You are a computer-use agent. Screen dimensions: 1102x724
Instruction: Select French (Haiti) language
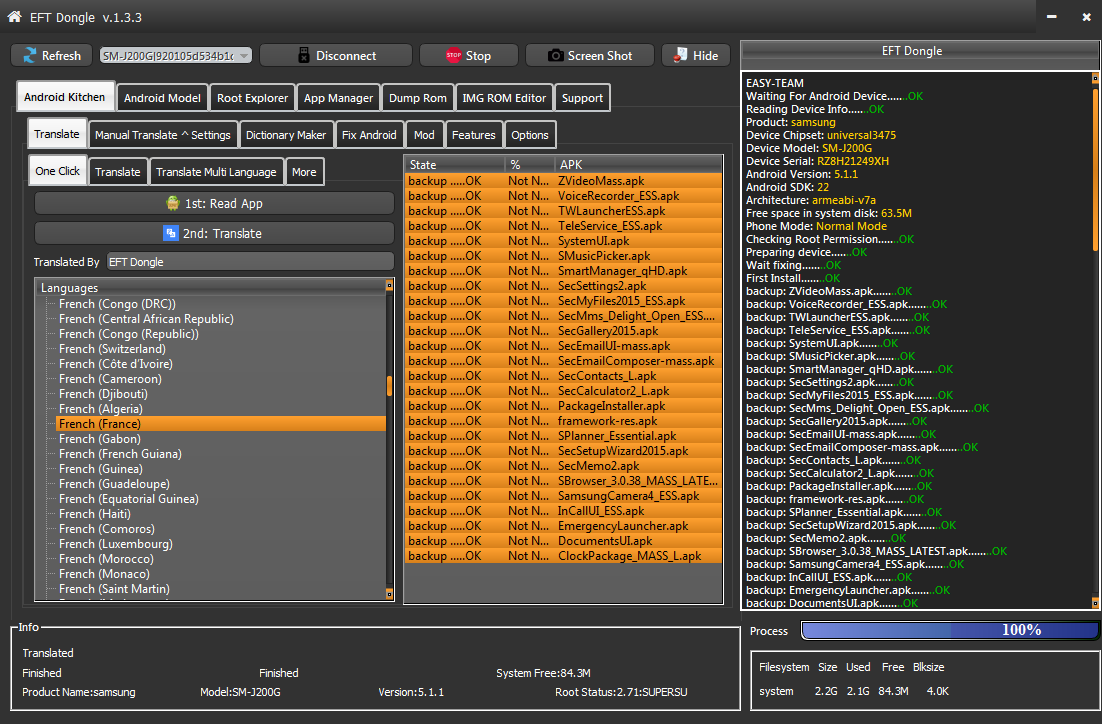point(95,514)
